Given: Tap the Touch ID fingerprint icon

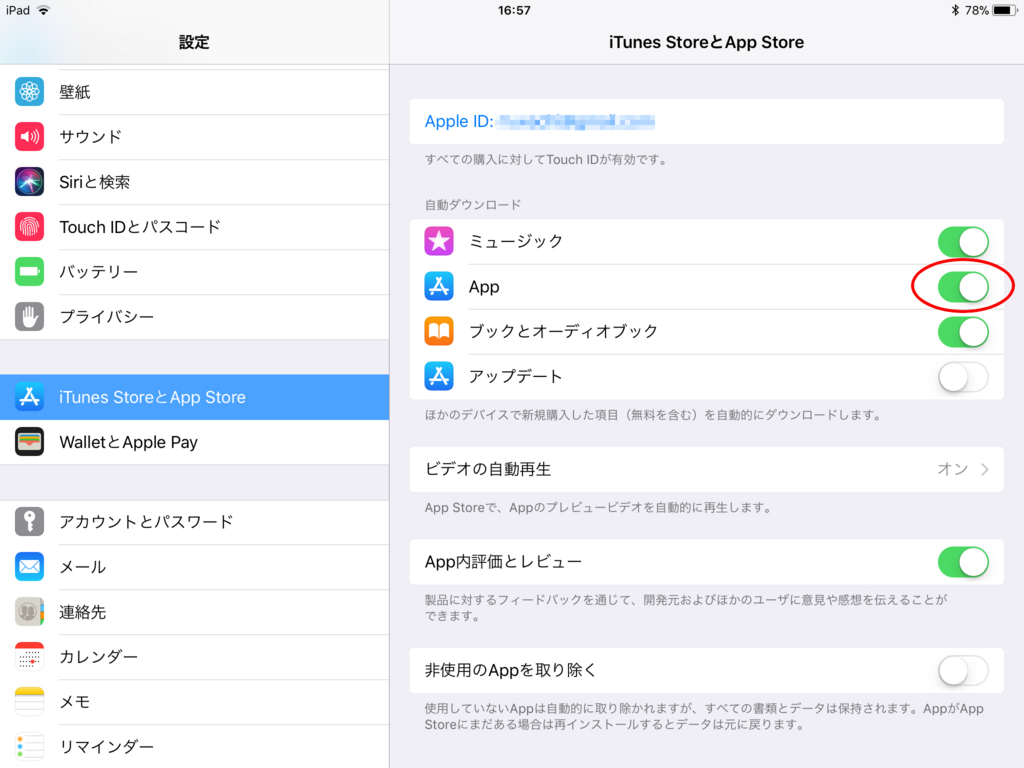Looking at the screenshot, I should point(29,227).
